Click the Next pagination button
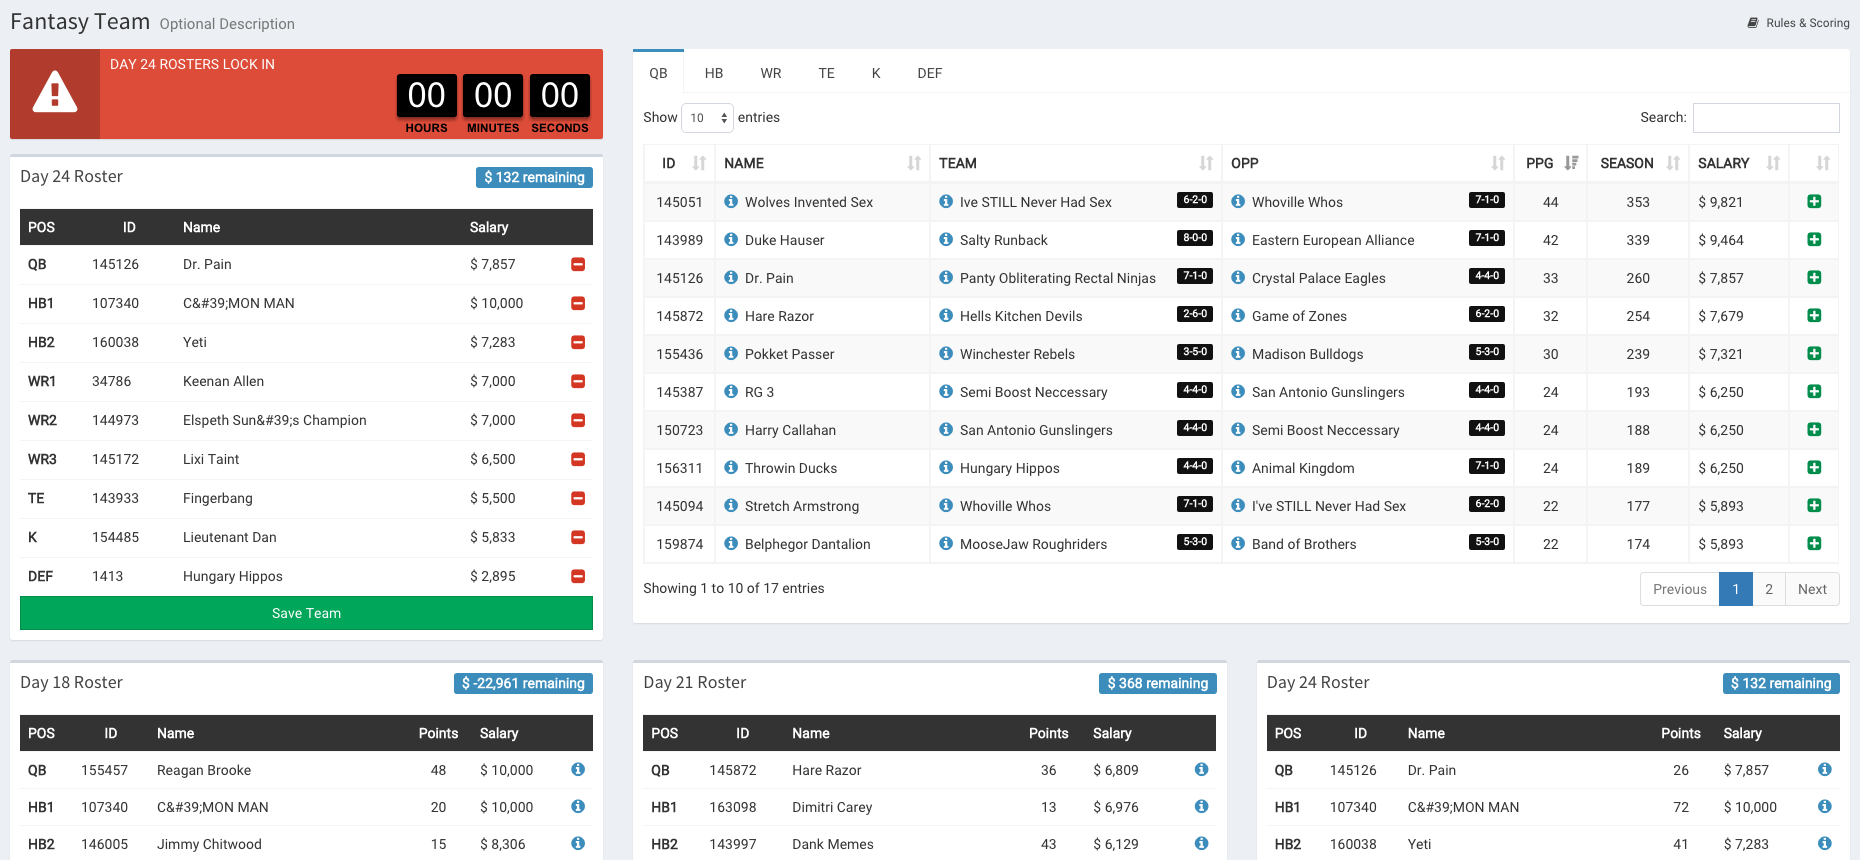 [x=1811, y=589]
